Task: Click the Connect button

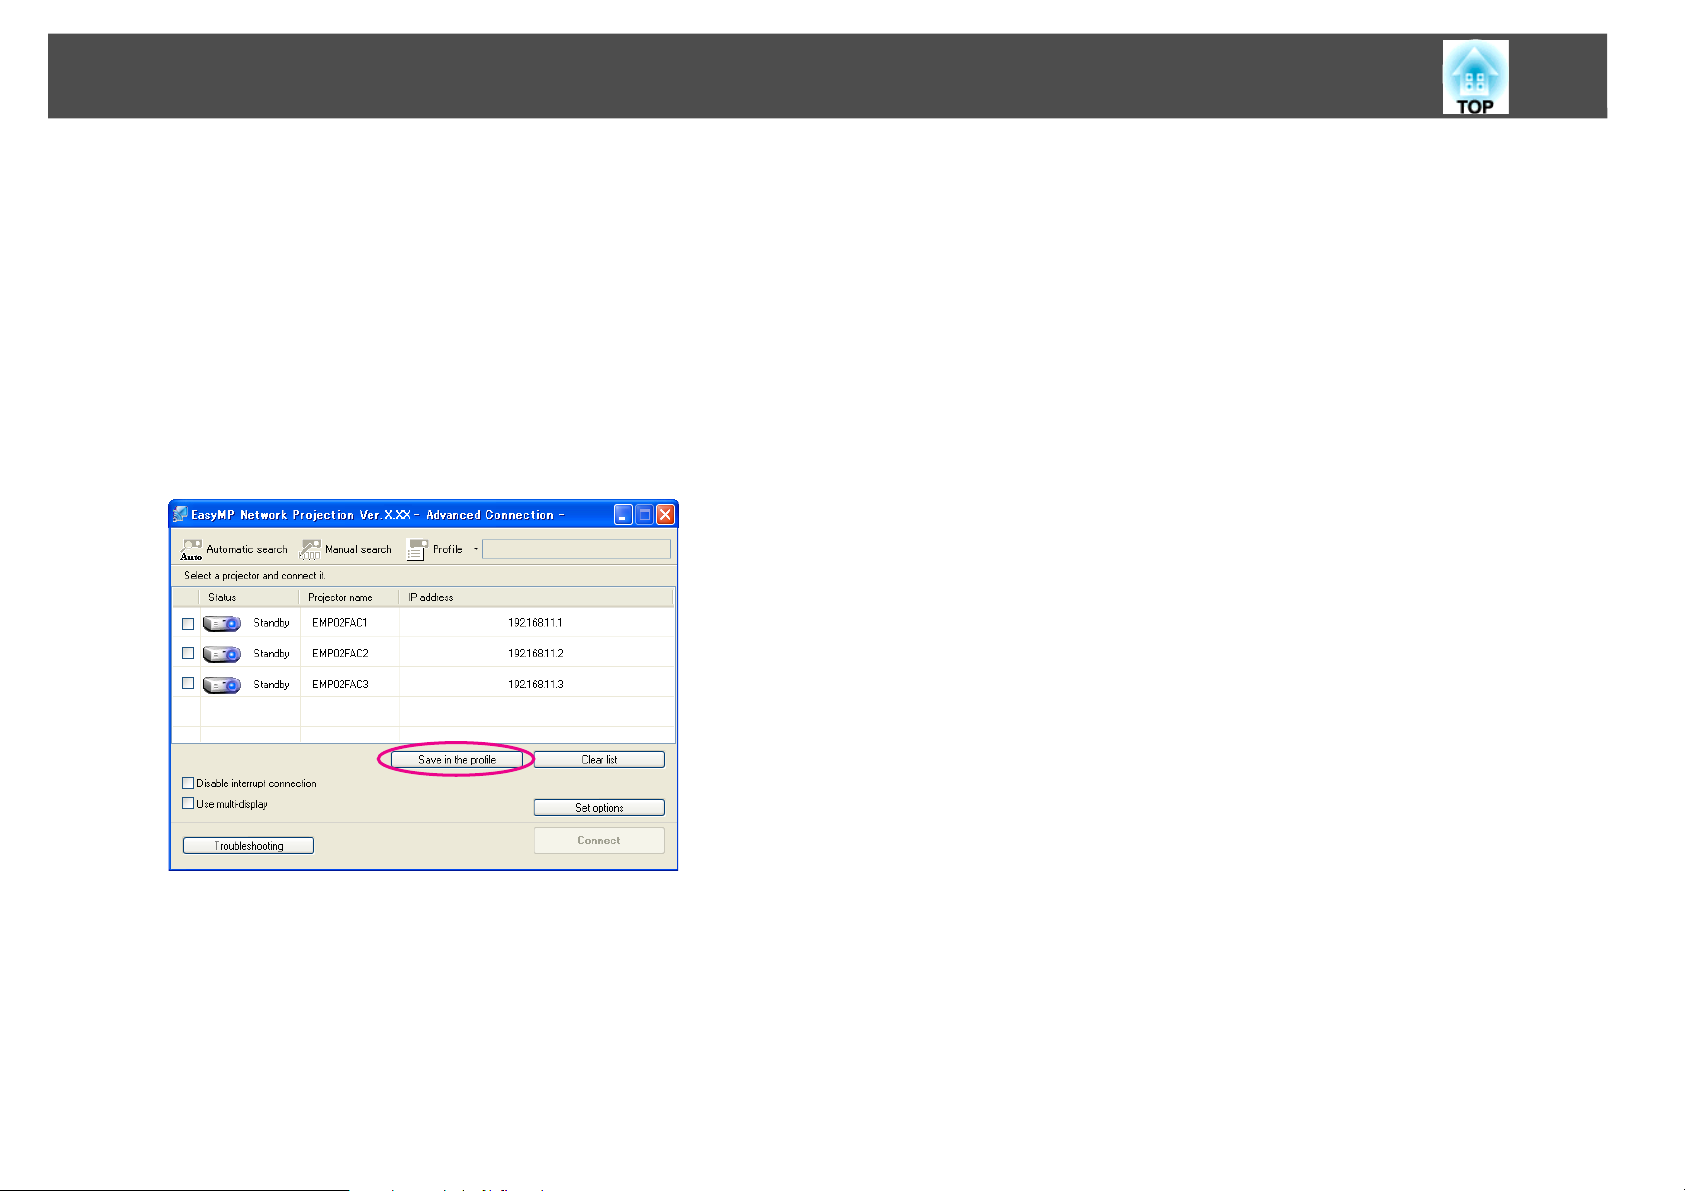Action: coord(599,841)
